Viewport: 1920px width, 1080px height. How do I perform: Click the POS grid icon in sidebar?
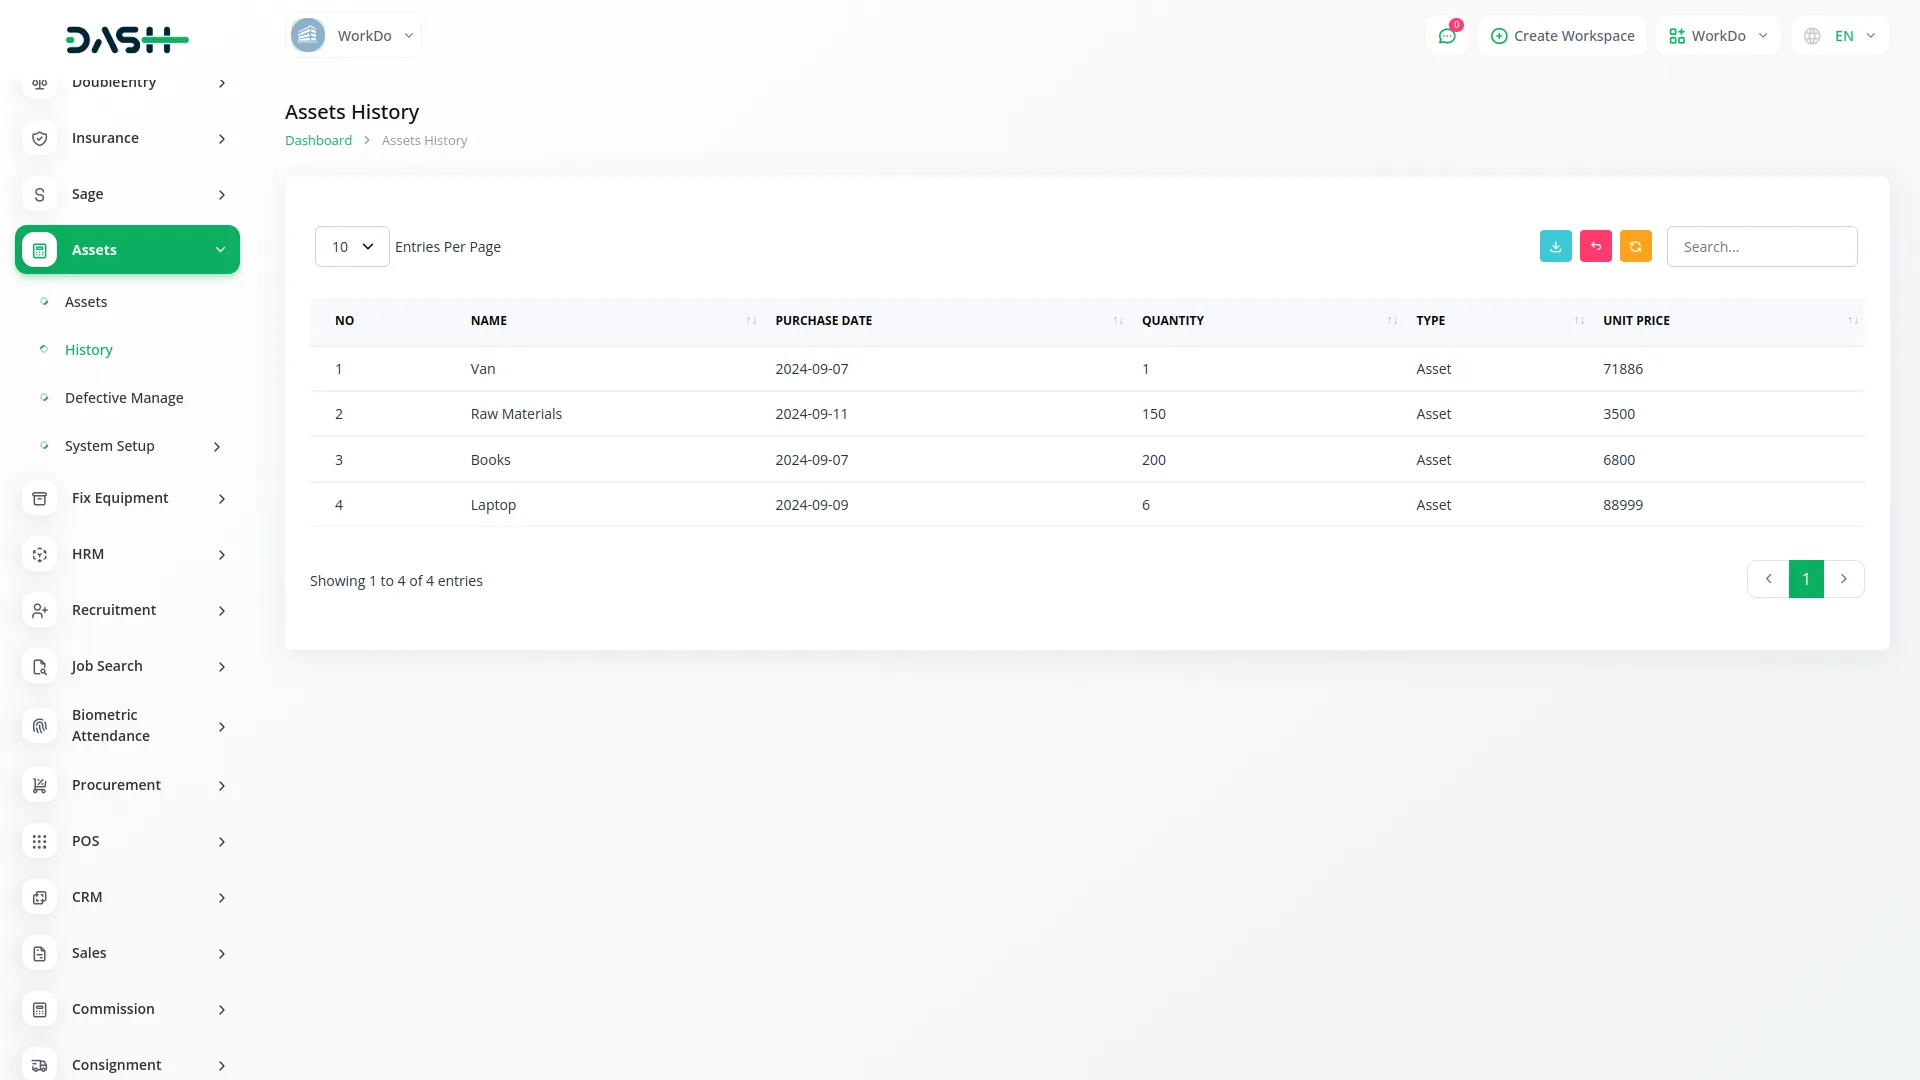[x=39, y=841]
